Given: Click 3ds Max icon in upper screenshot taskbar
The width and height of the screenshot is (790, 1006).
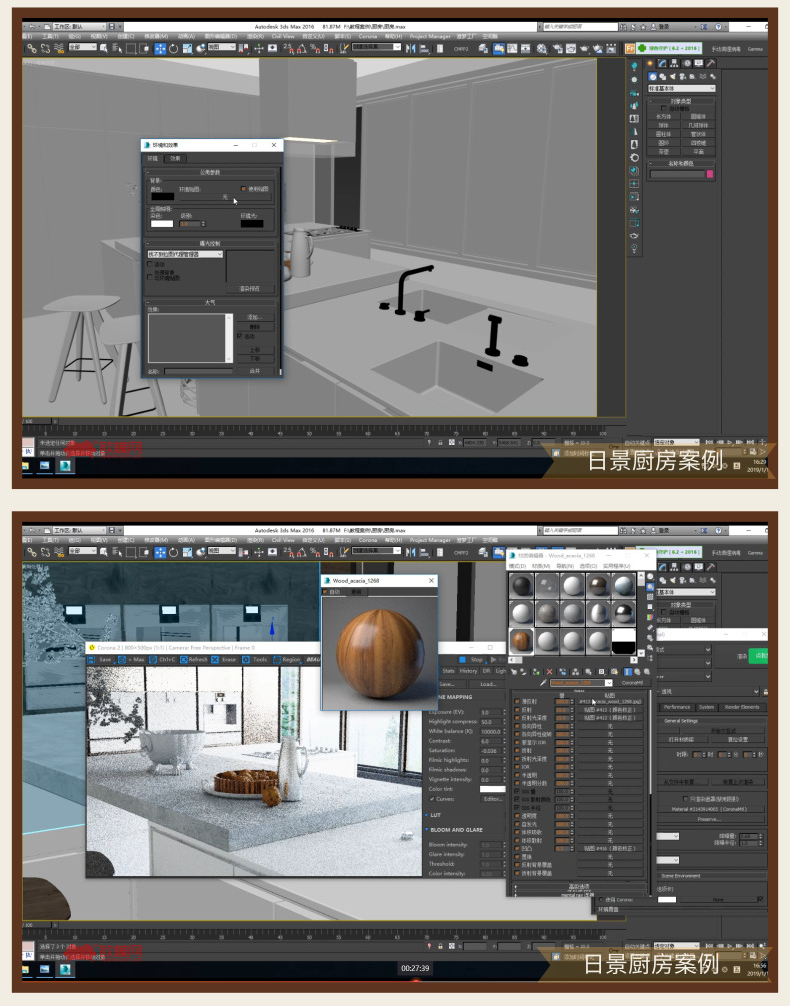Looking at the screenshot, I should [65, 466].
